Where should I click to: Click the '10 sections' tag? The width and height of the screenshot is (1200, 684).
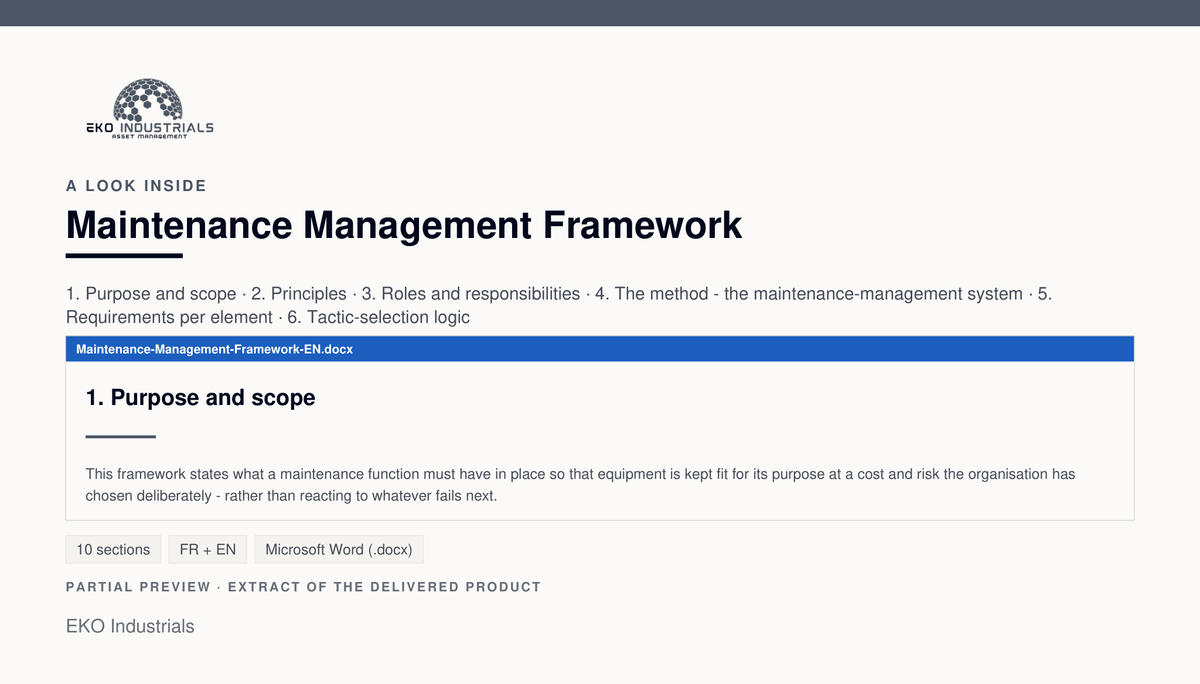113,550
